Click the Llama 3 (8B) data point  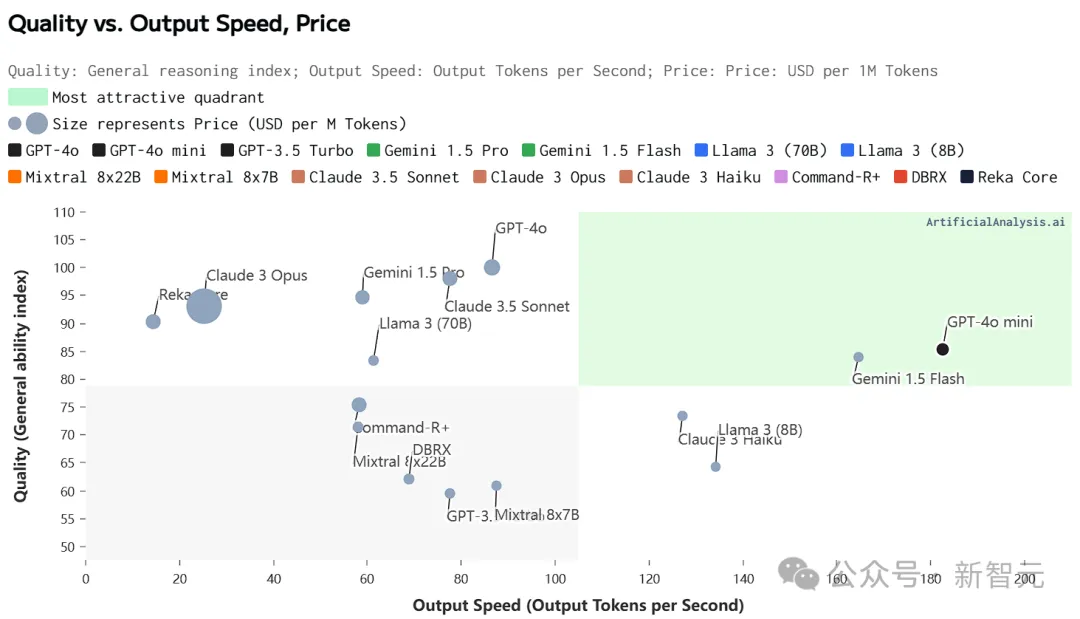pyautogui.click(x=716, y=467)
